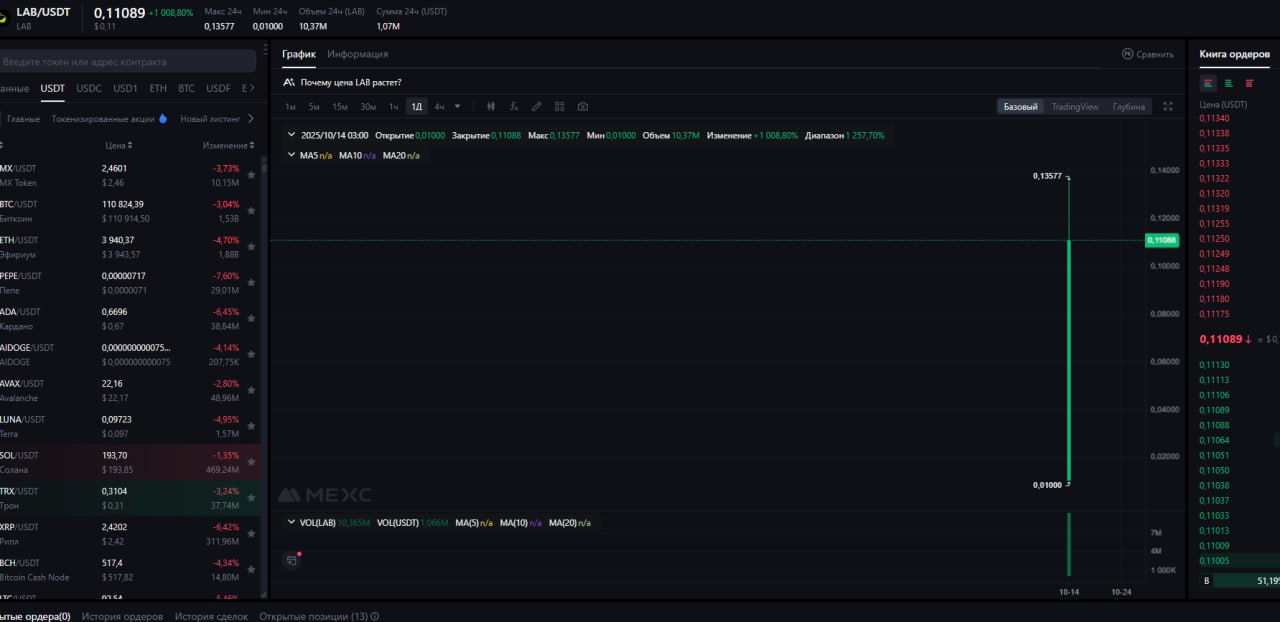Show only buy orders in order book
The image size is (1280, 622).
tap(1229, 83)
